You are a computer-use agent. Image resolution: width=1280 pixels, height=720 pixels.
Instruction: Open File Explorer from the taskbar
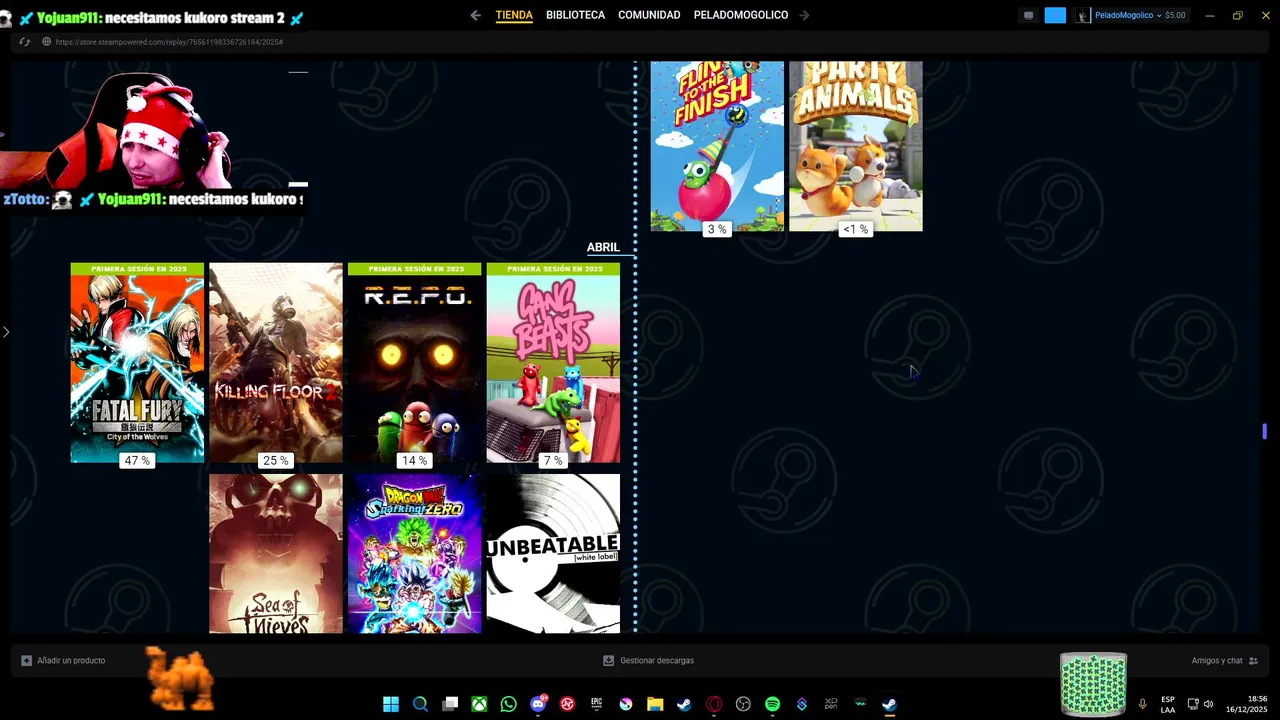[x=655, y=704]
